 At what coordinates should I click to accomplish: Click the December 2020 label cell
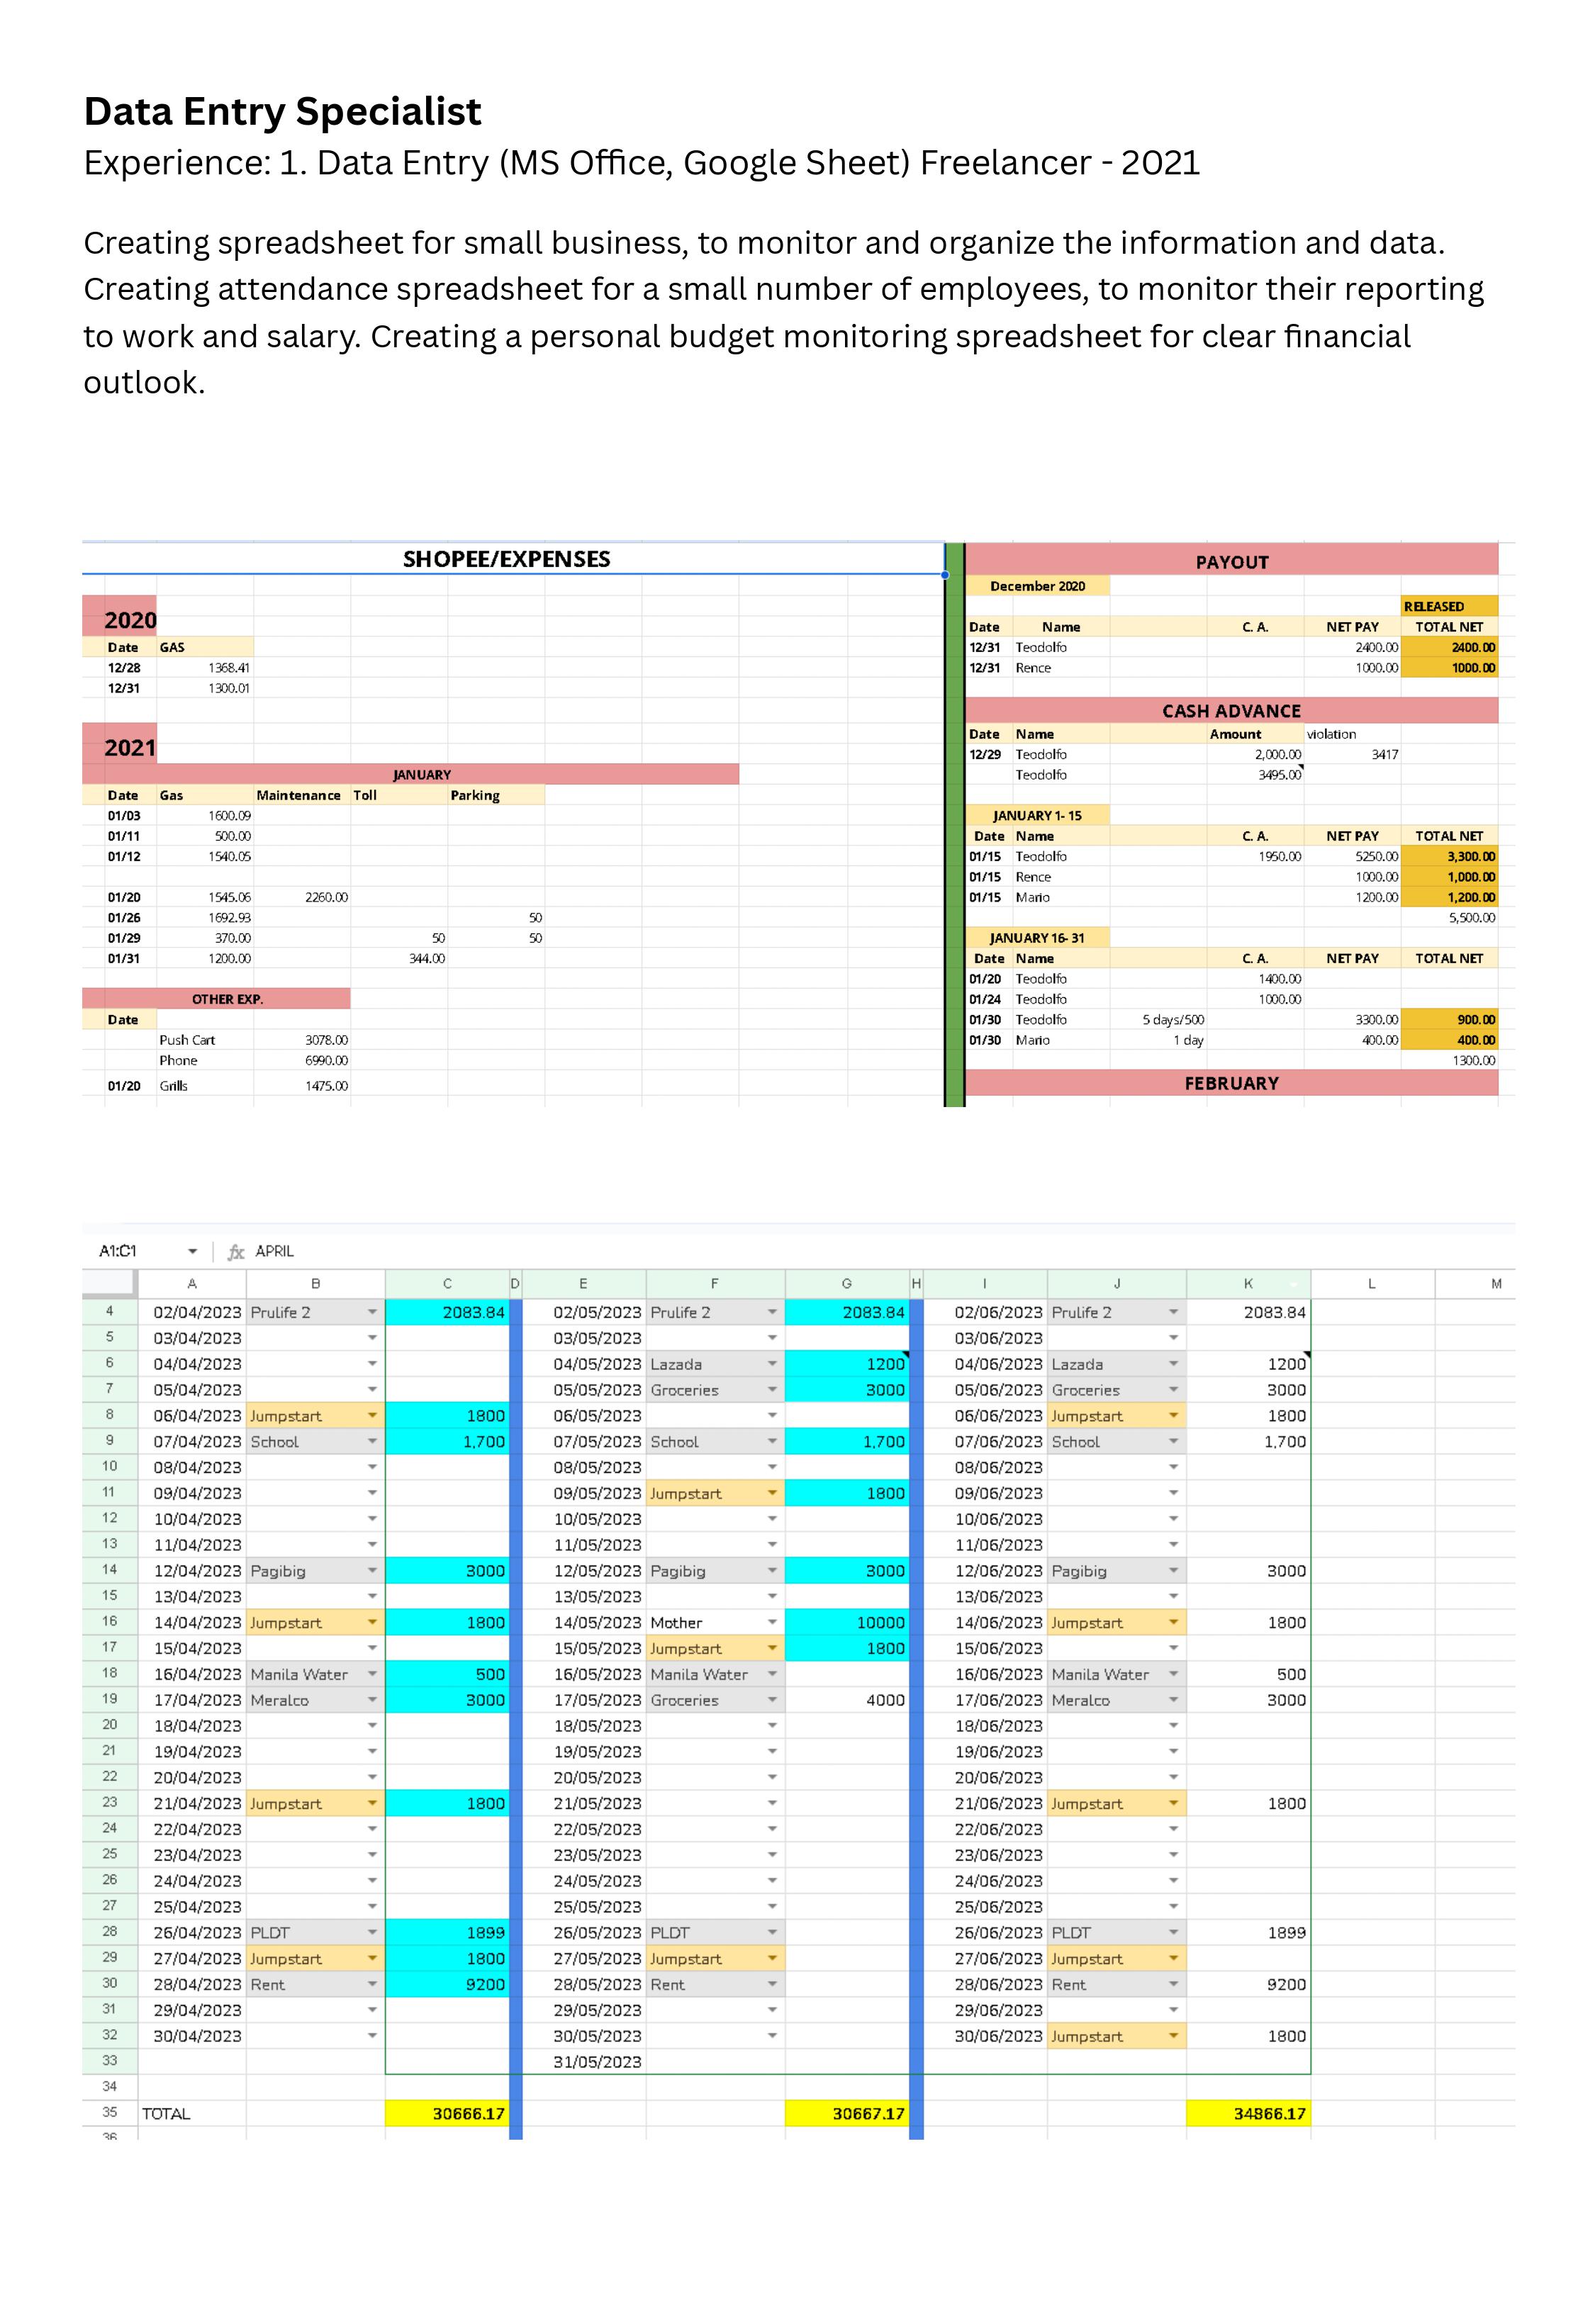click(1037, 586)
